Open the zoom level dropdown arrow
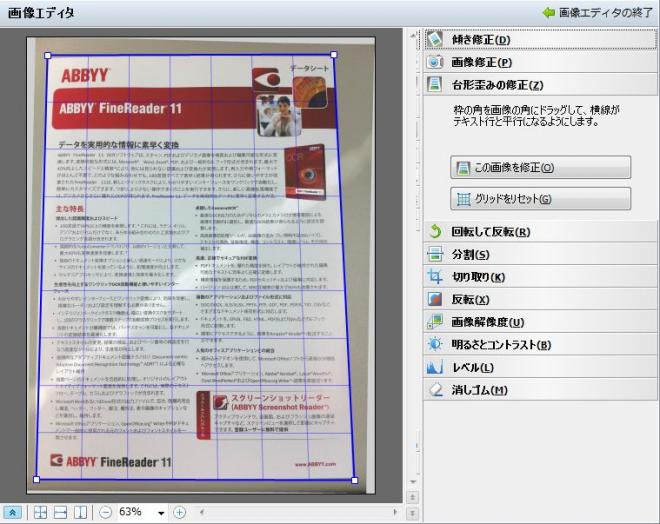This screenshot has width=660, height=524. pos(161,513)
